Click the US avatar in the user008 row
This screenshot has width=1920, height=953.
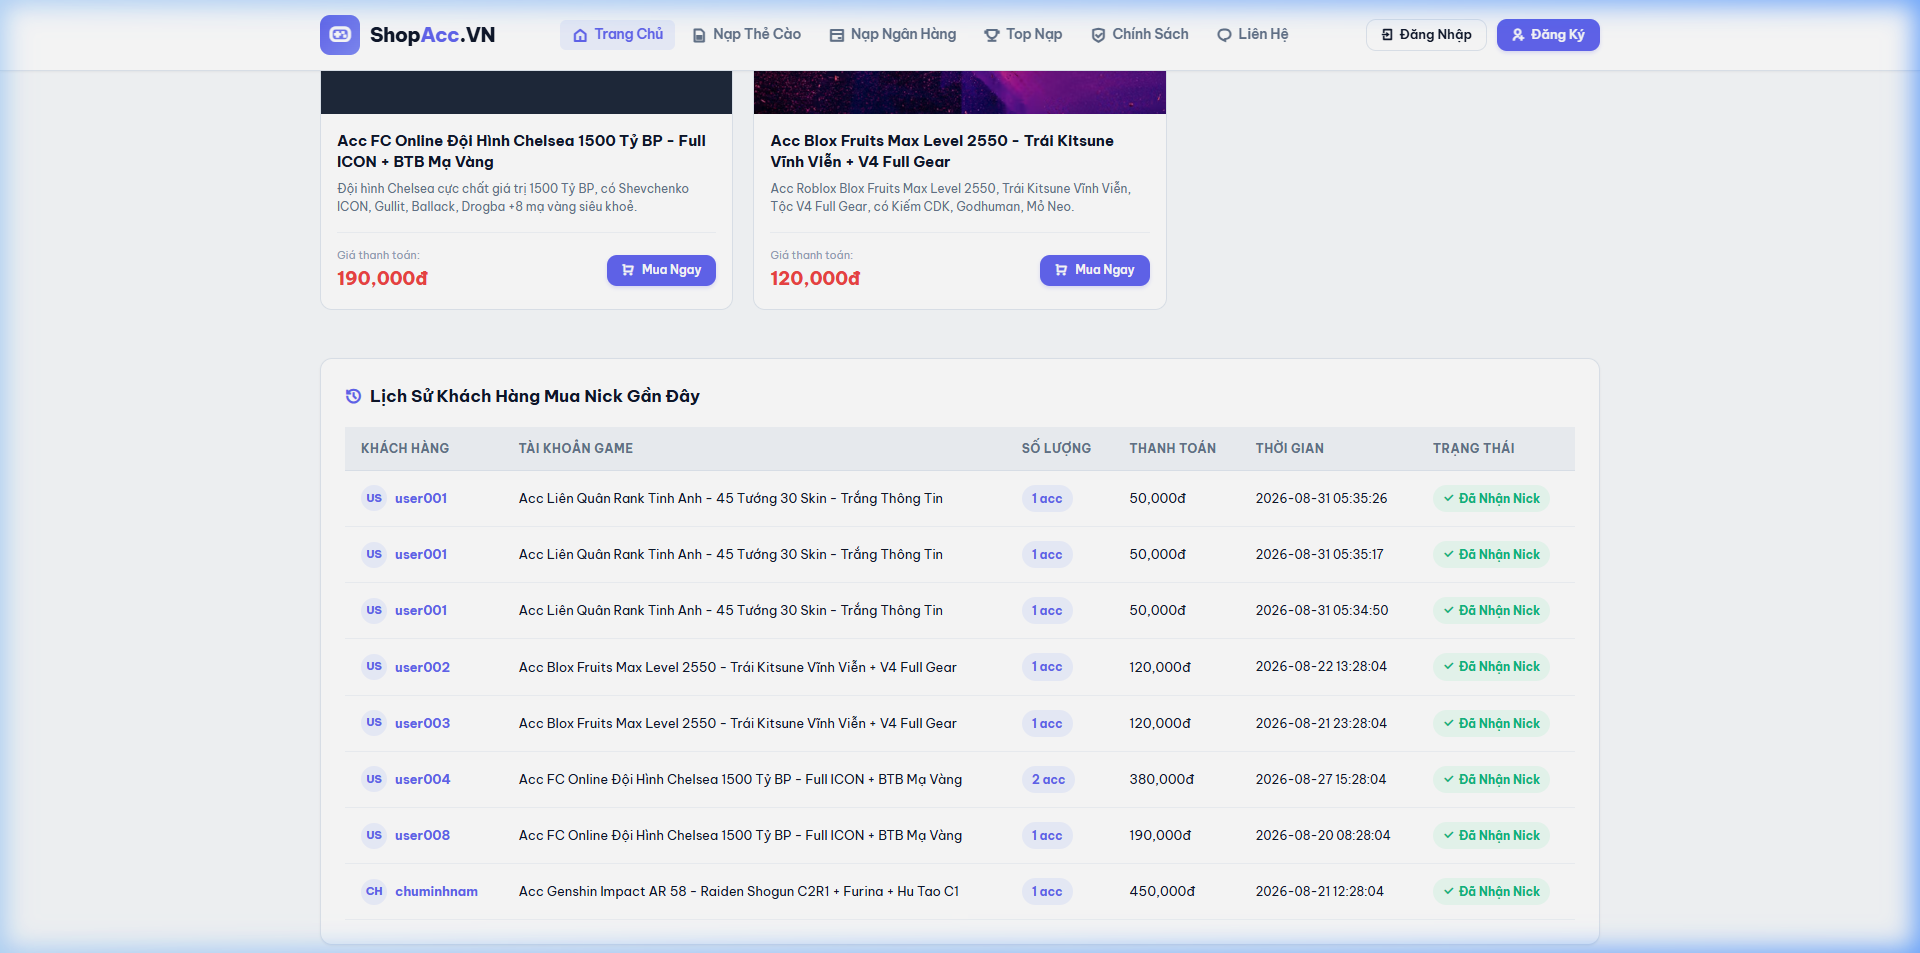374,835
